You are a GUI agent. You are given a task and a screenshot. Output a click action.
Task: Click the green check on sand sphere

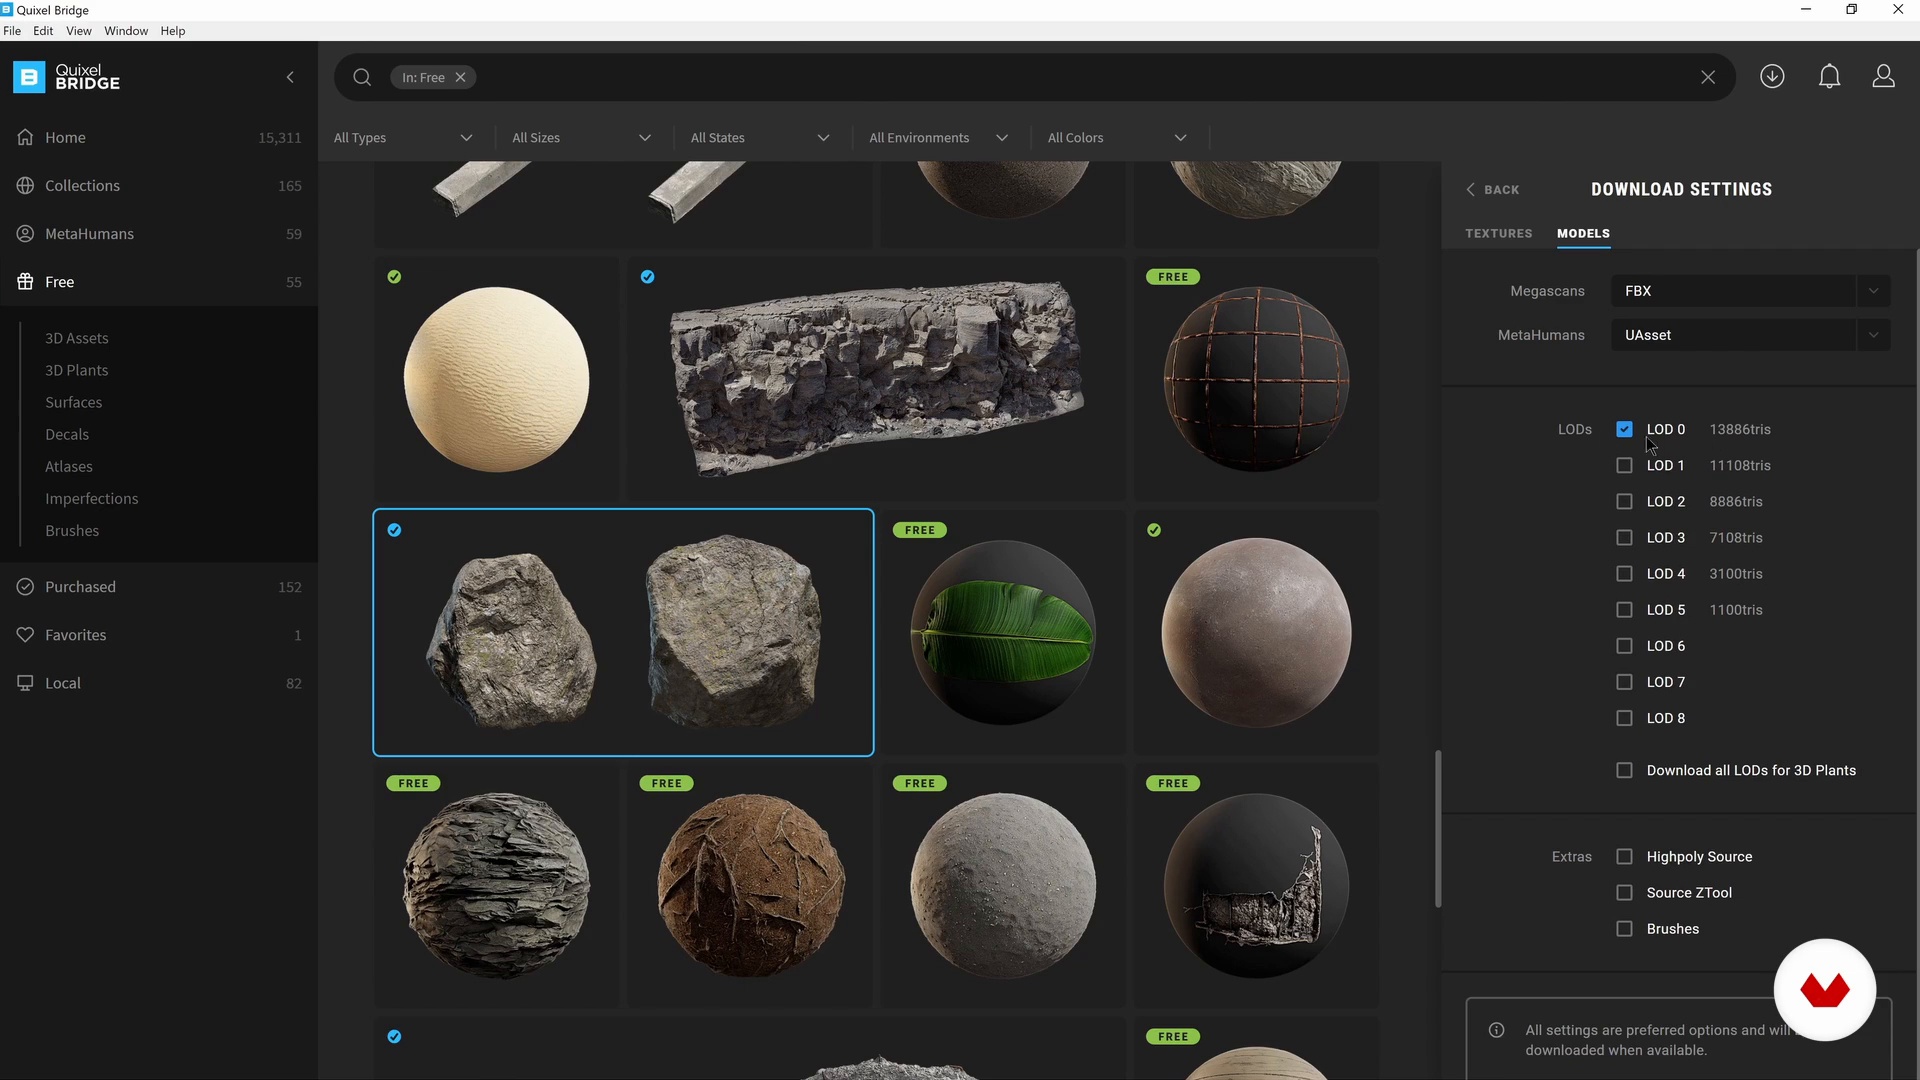coord(394,277)
